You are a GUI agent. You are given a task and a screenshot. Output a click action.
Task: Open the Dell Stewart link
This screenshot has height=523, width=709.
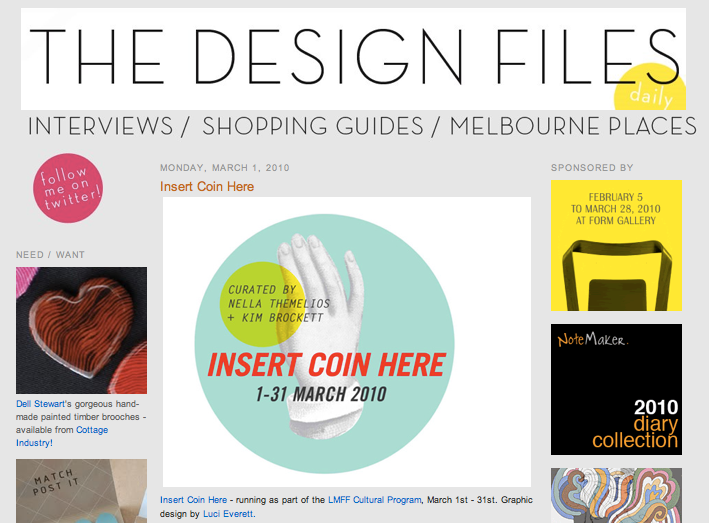(41, 404)
